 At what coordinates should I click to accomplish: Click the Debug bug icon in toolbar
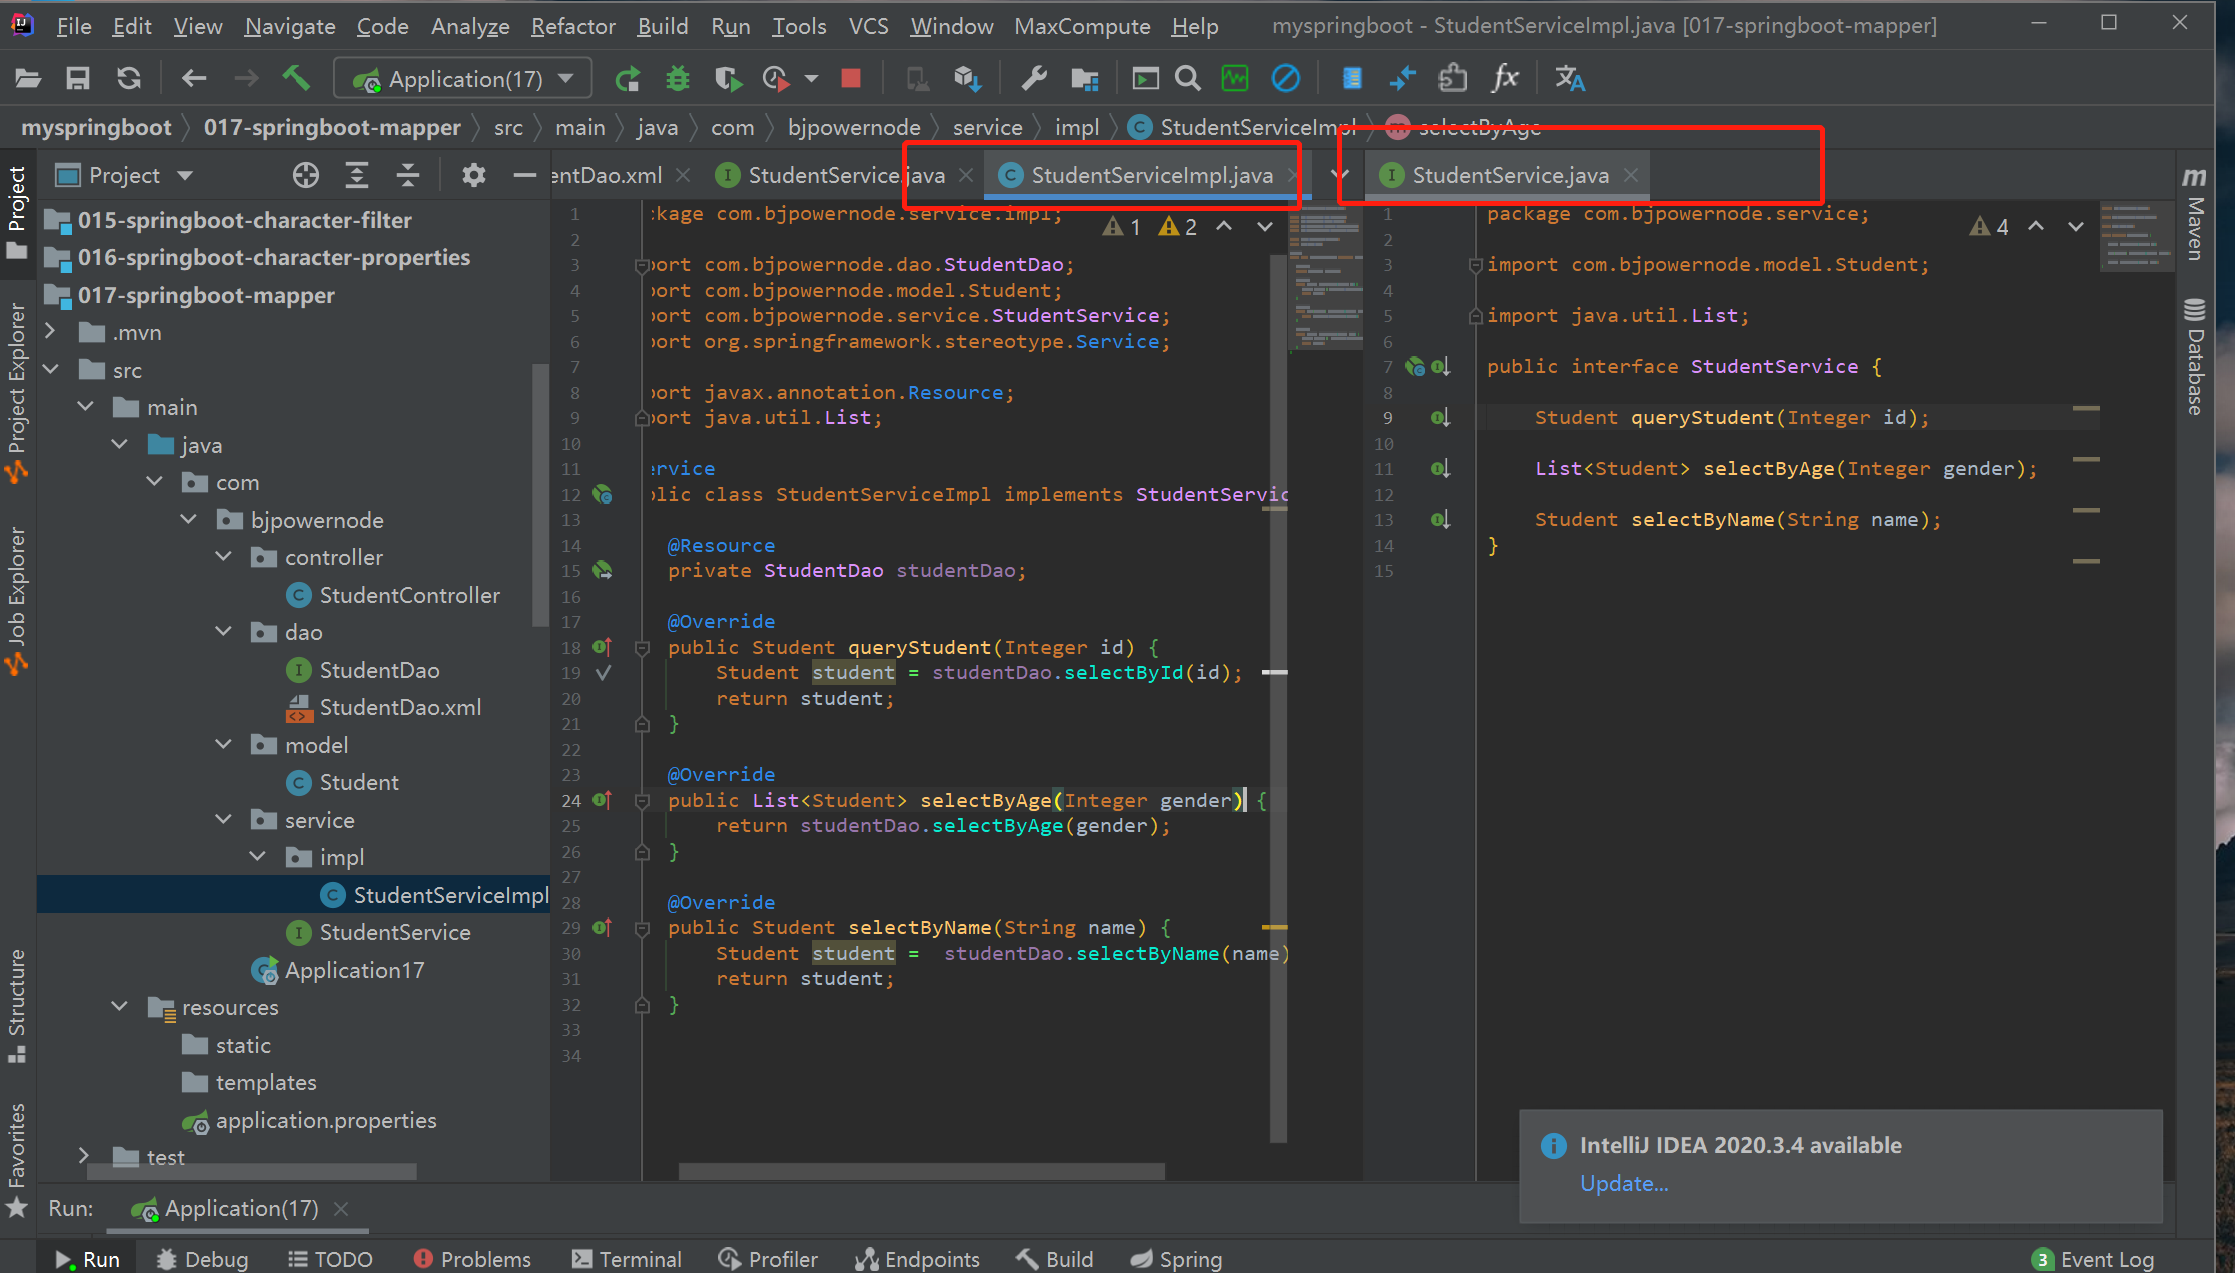pyautogui.click(x=678, y=78)
